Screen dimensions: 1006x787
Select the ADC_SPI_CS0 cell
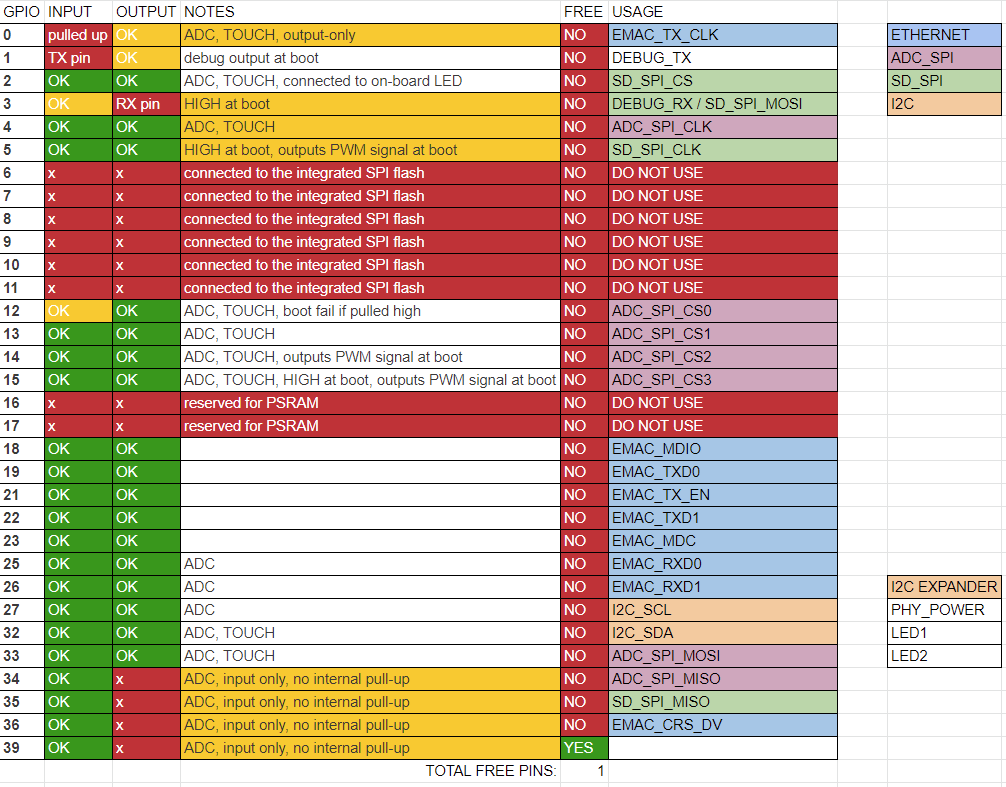pos(722,311)
